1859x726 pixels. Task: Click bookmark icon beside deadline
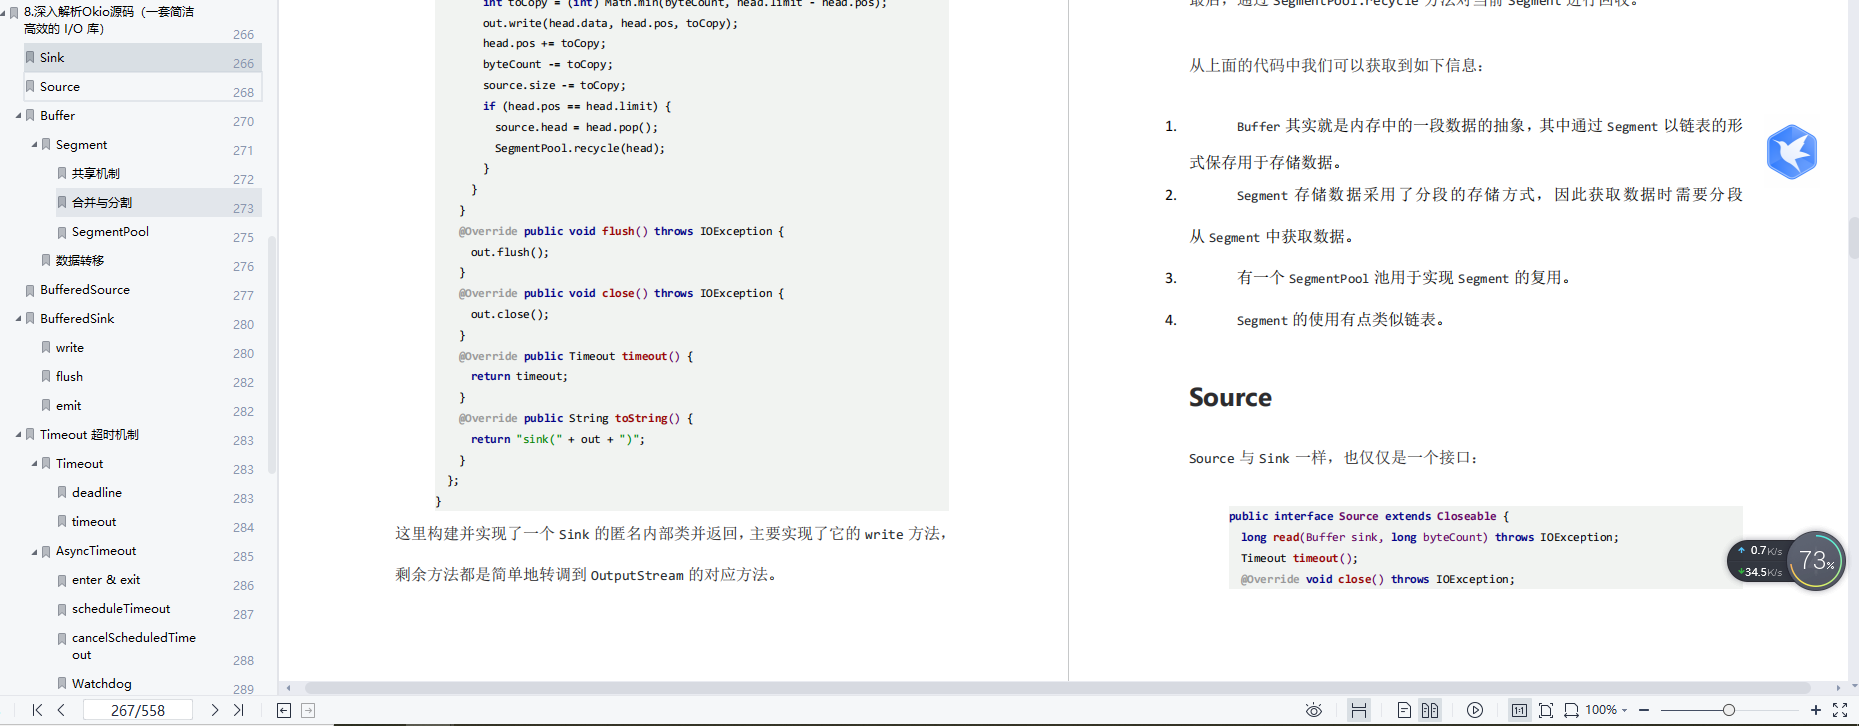(x=62, y=493)
